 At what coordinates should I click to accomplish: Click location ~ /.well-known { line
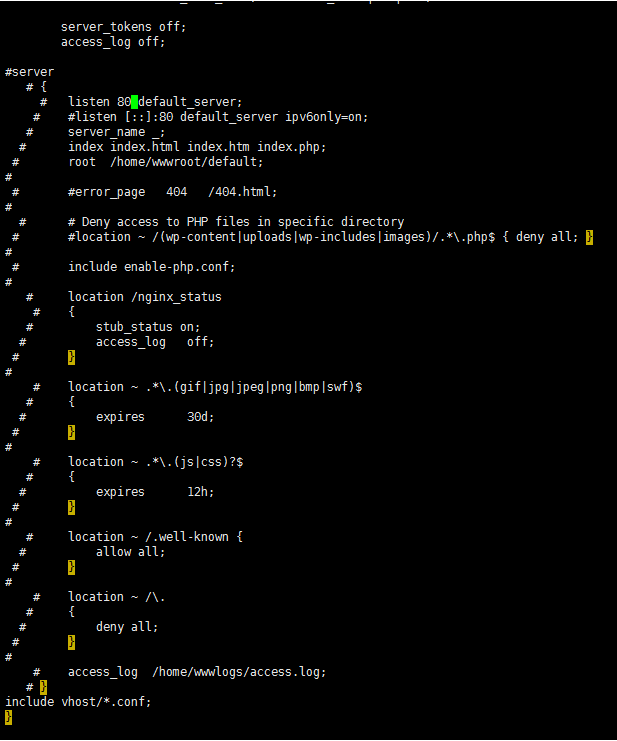156,537
